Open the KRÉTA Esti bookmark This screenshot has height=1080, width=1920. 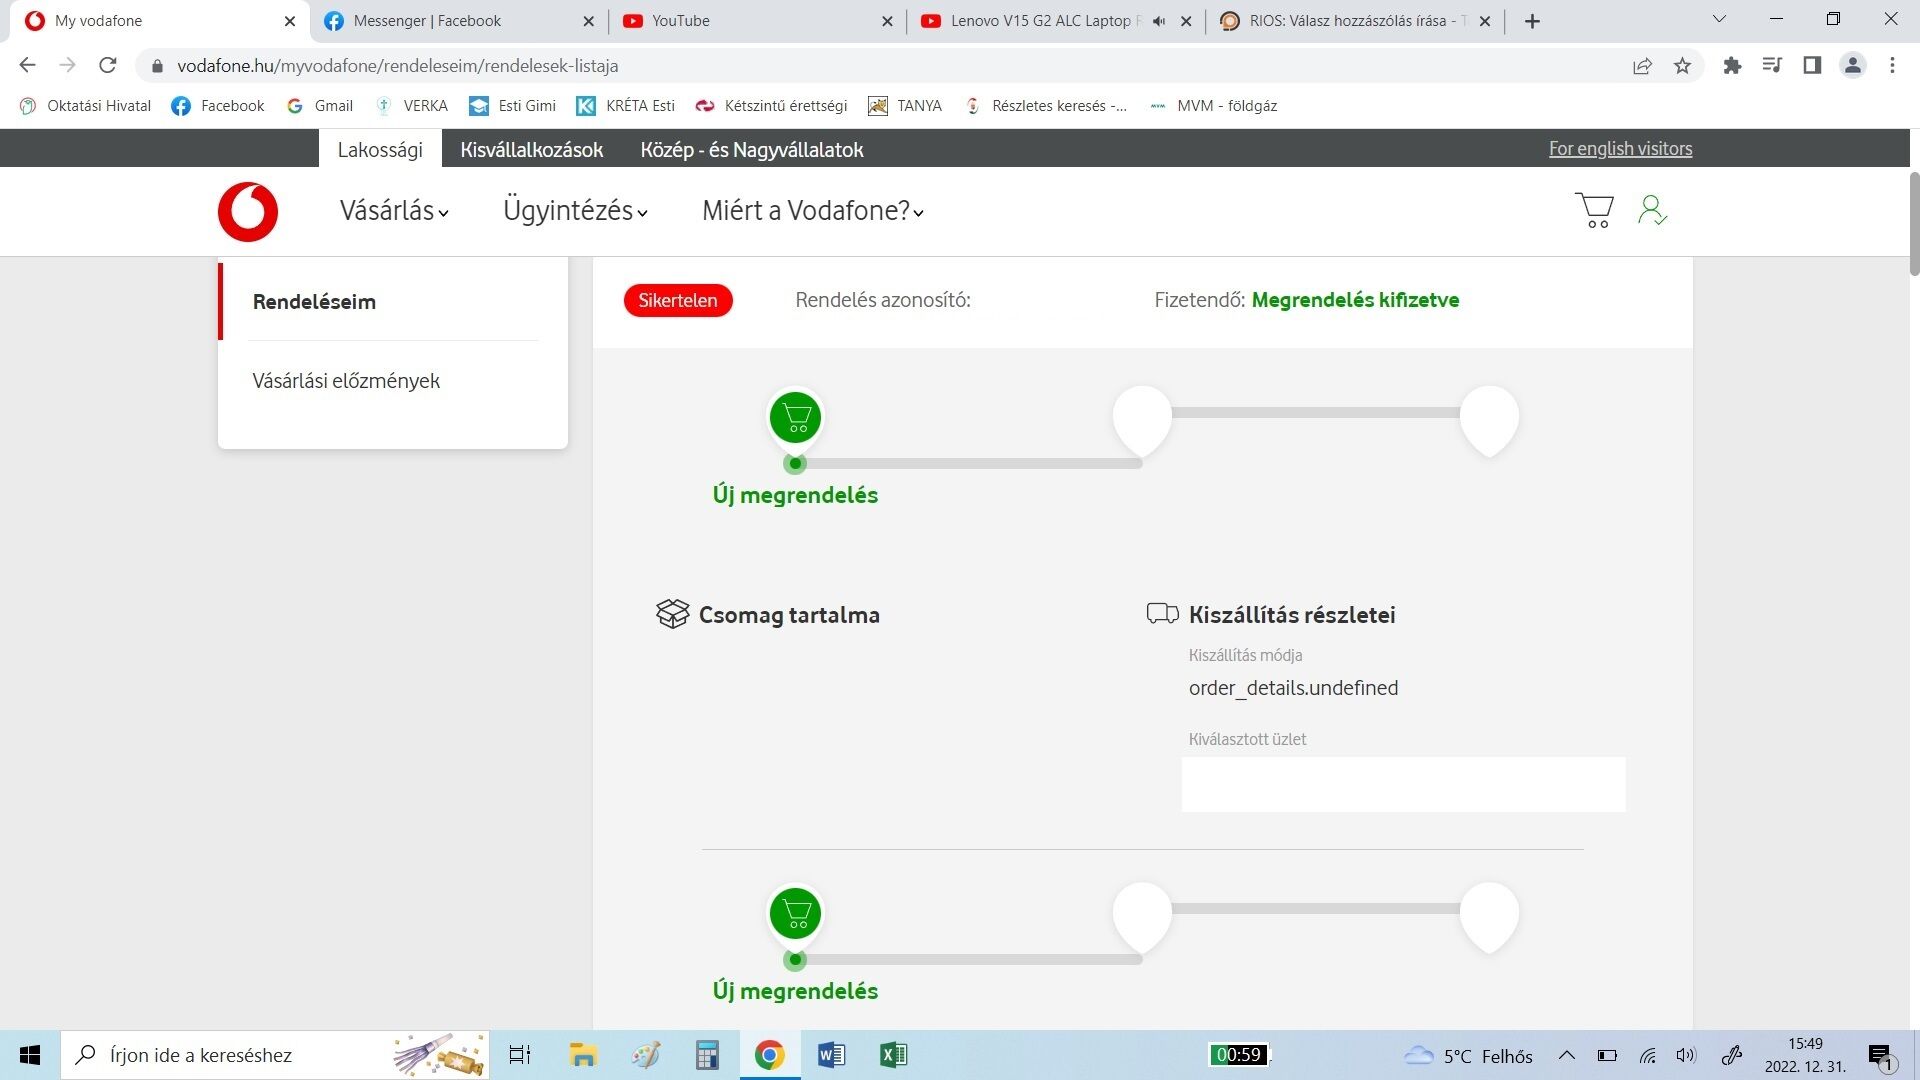click(x=626, y=106)
